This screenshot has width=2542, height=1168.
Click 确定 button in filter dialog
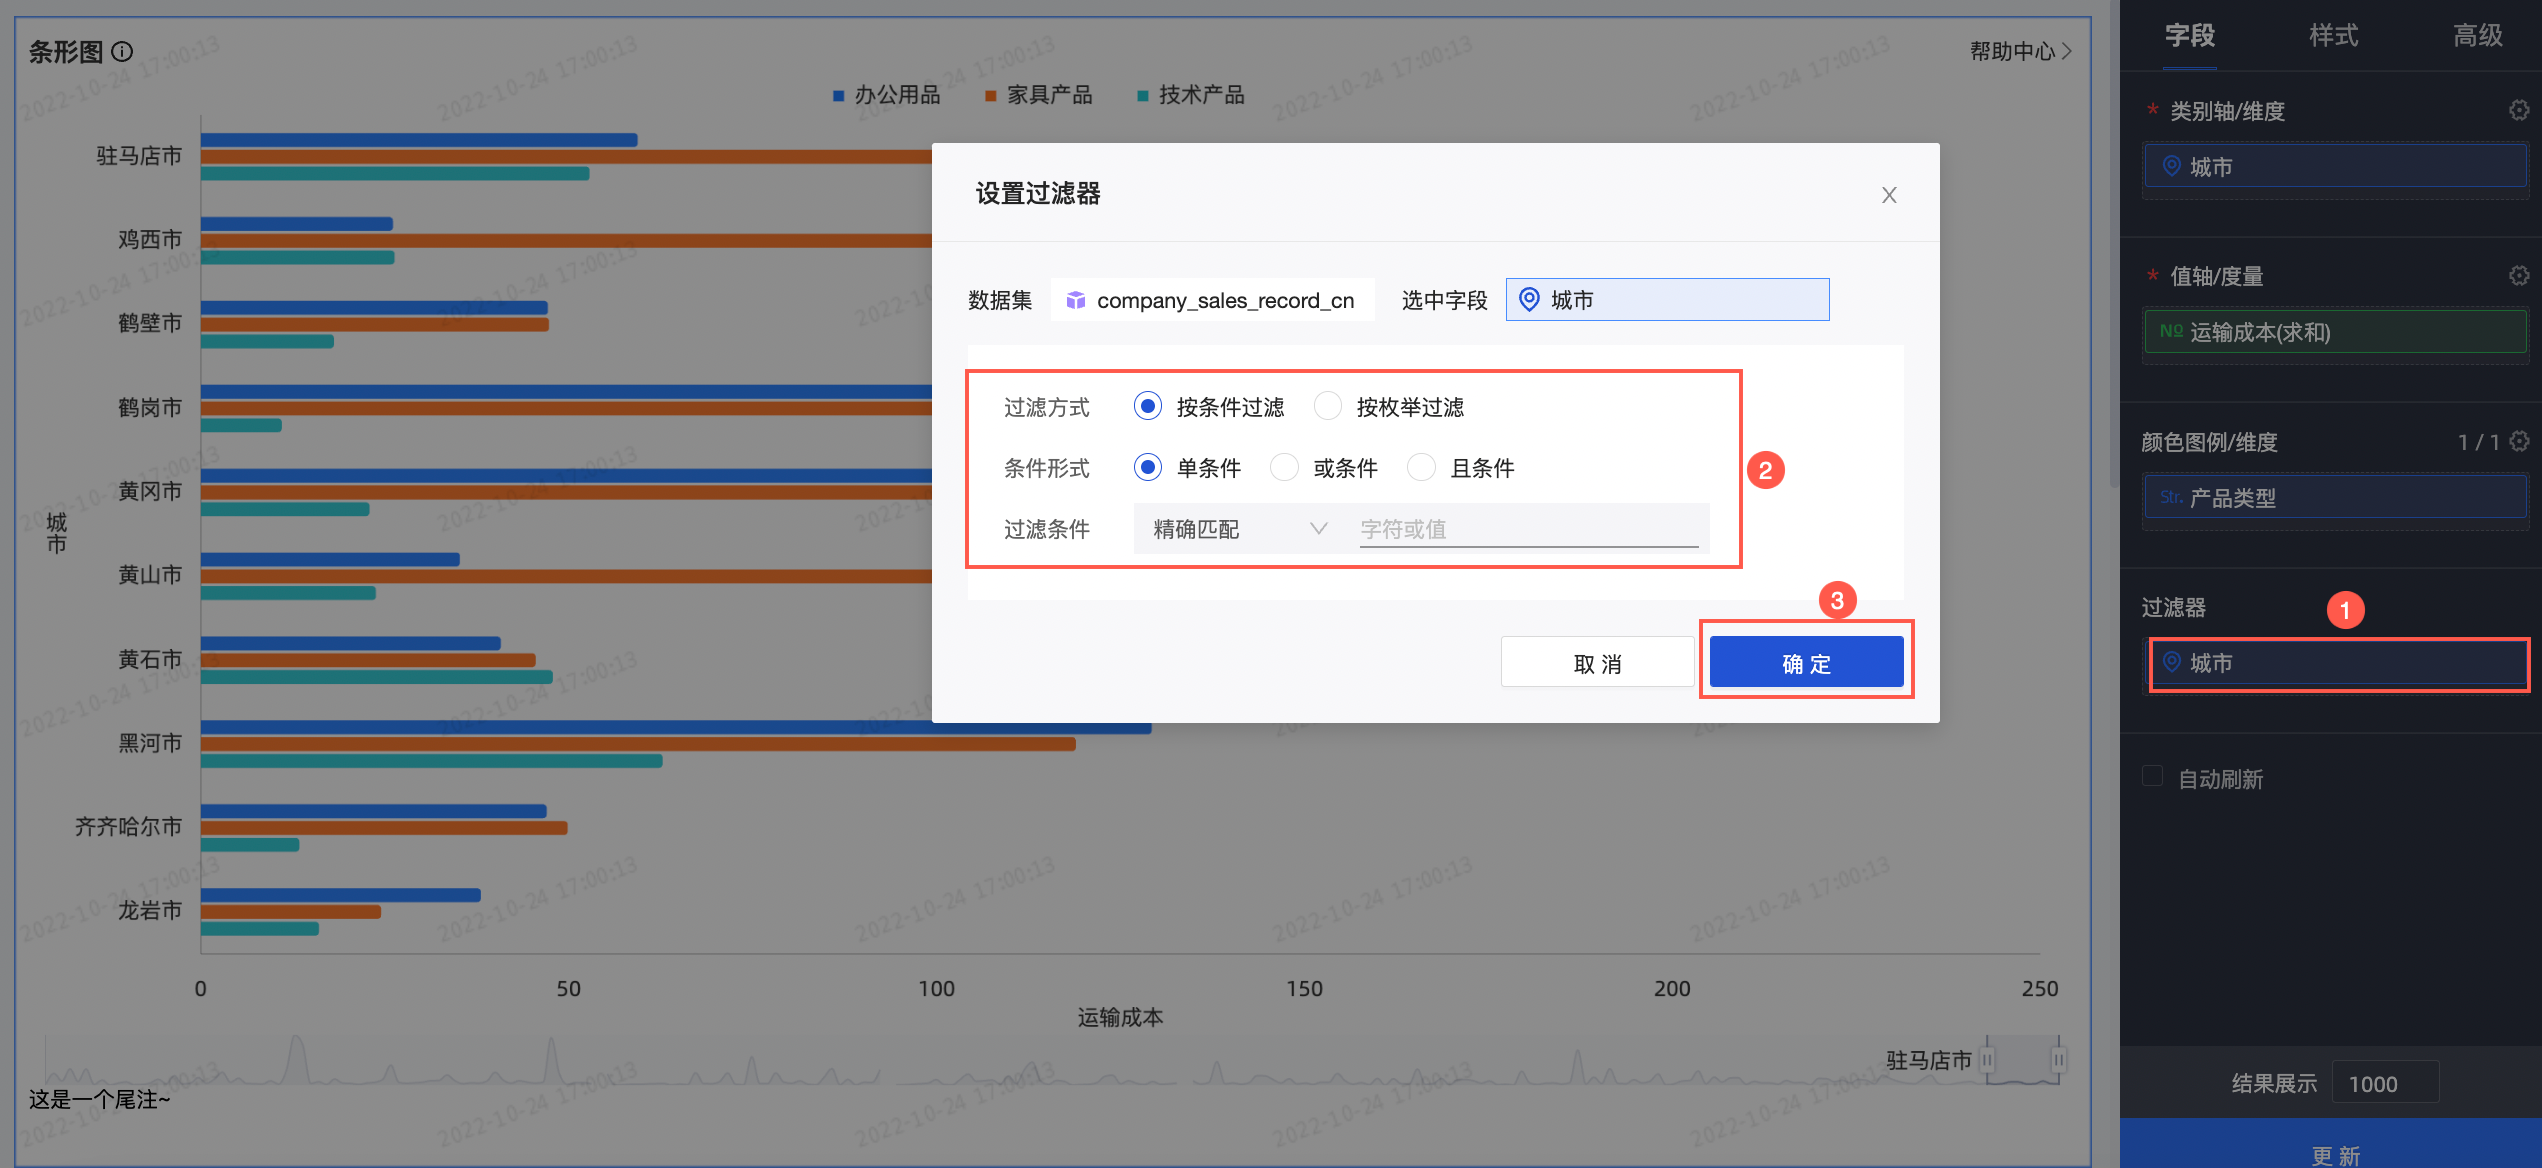[1806, 663]
